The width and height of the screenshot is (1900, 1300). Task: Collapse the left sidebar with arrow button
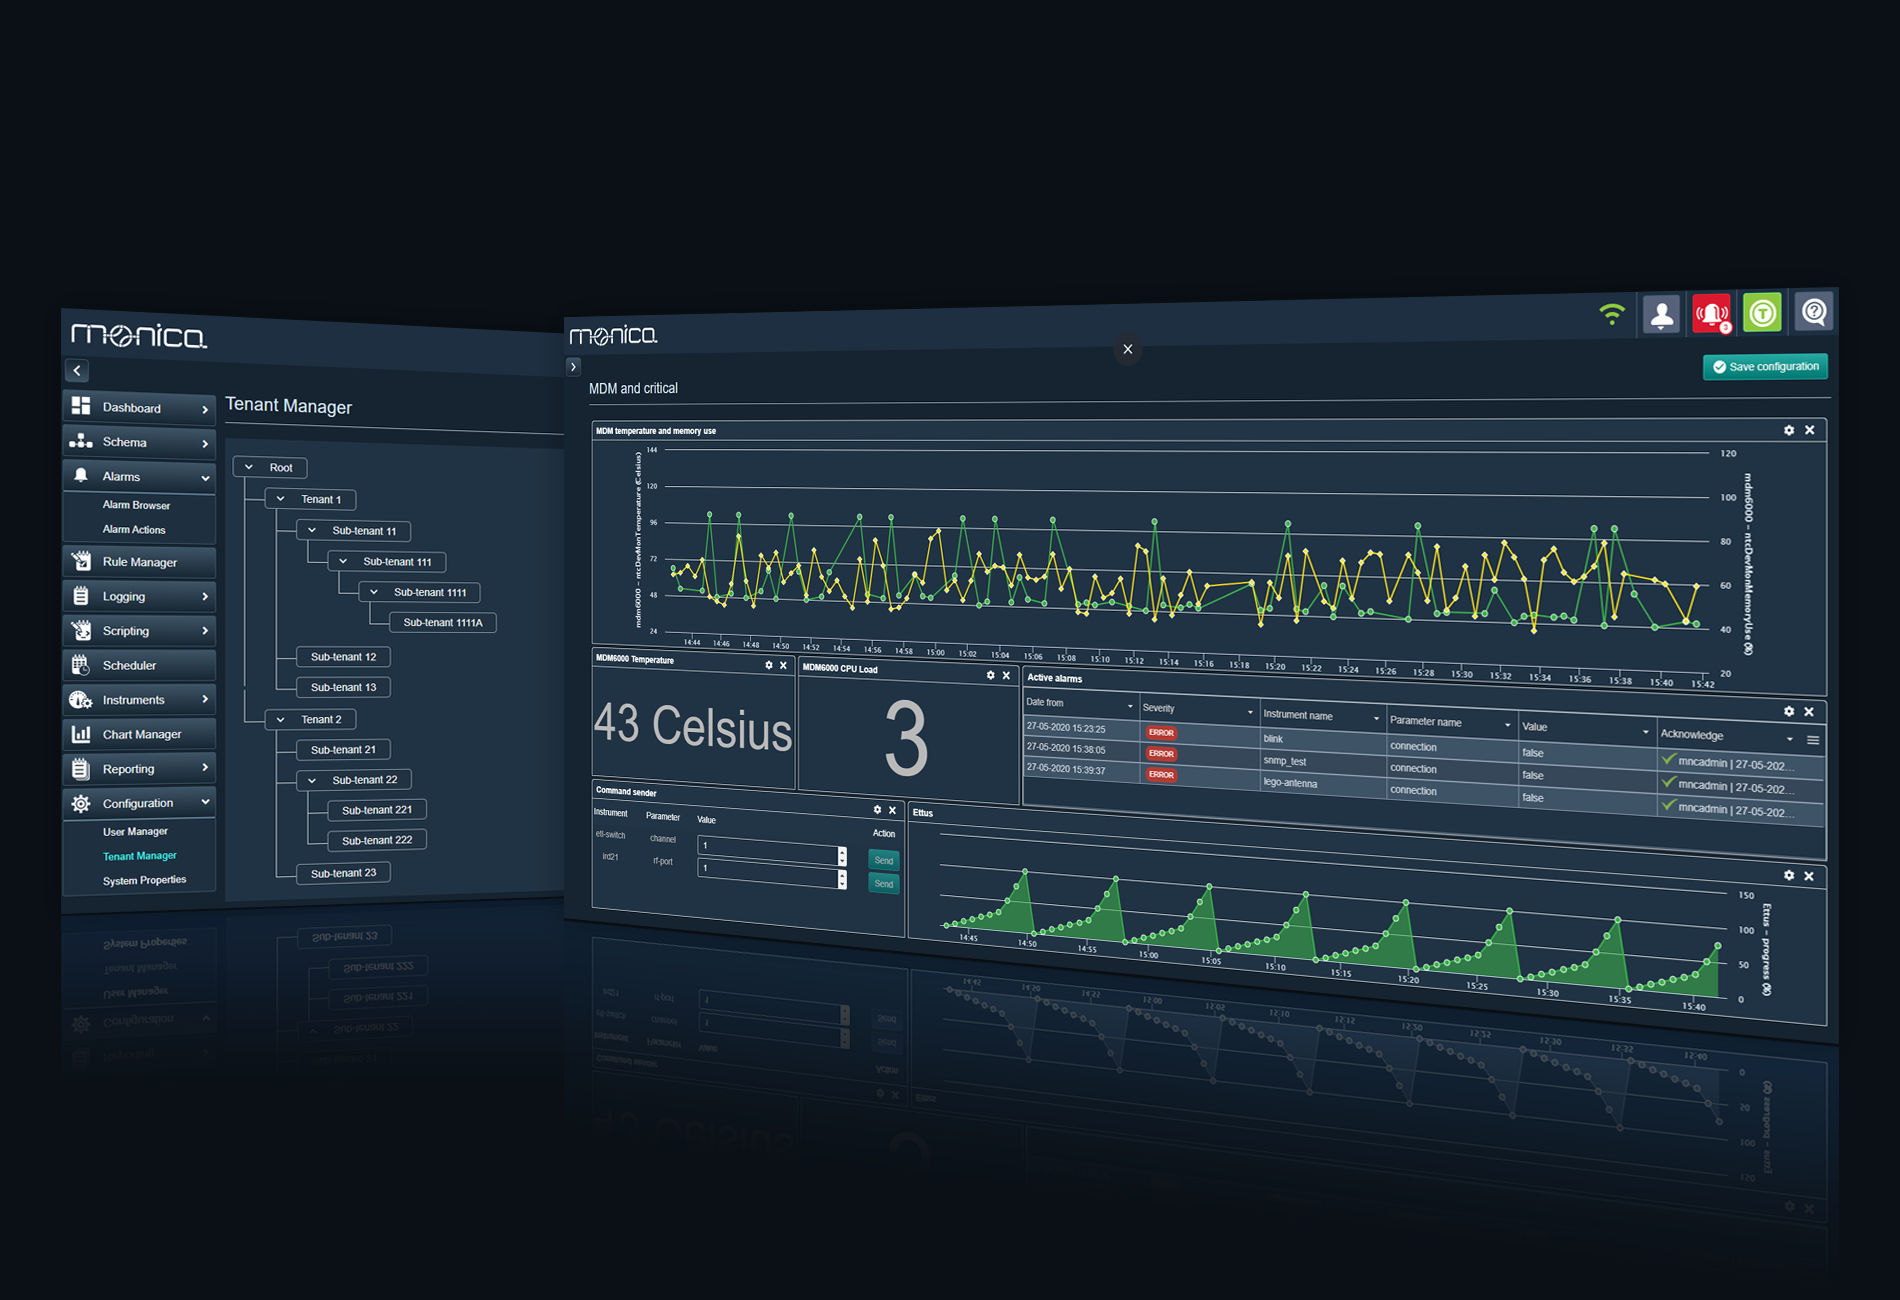click(77, 370)
